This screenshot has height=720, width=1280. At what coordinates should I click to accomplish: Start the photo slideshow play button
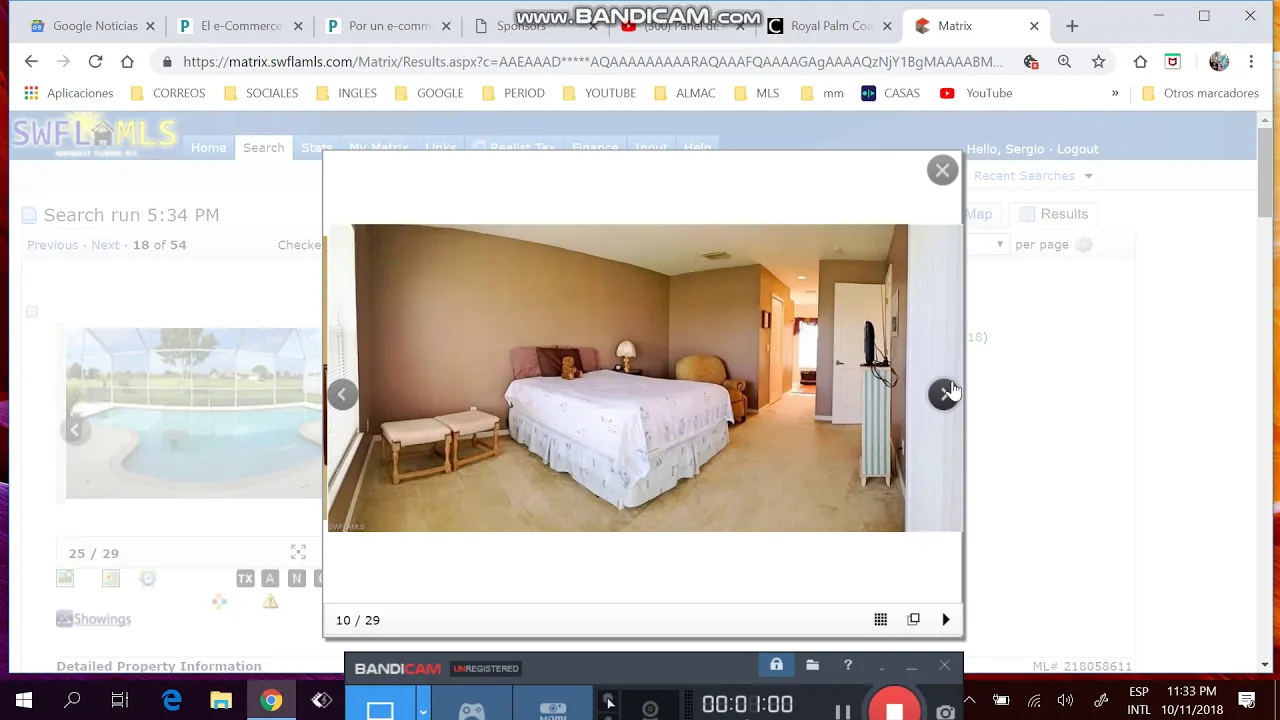(x=946, y=620)
